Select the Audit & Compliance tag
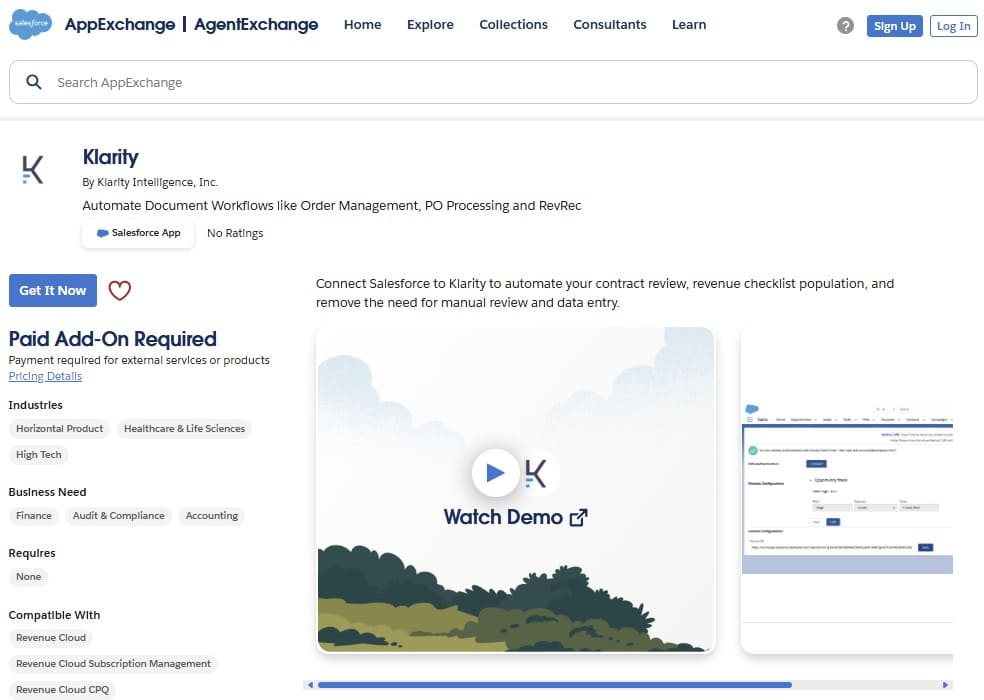 point(119,515)
